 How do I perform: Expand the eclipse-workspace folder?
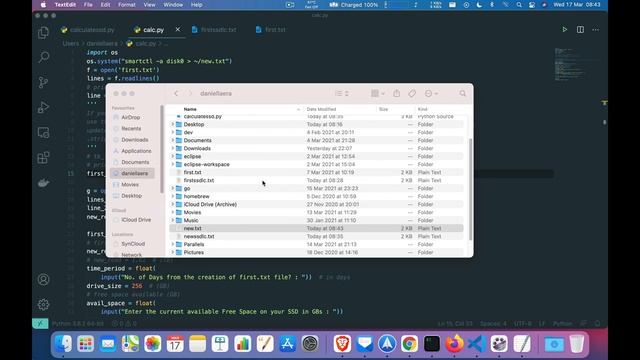click(x=173, y=164)
